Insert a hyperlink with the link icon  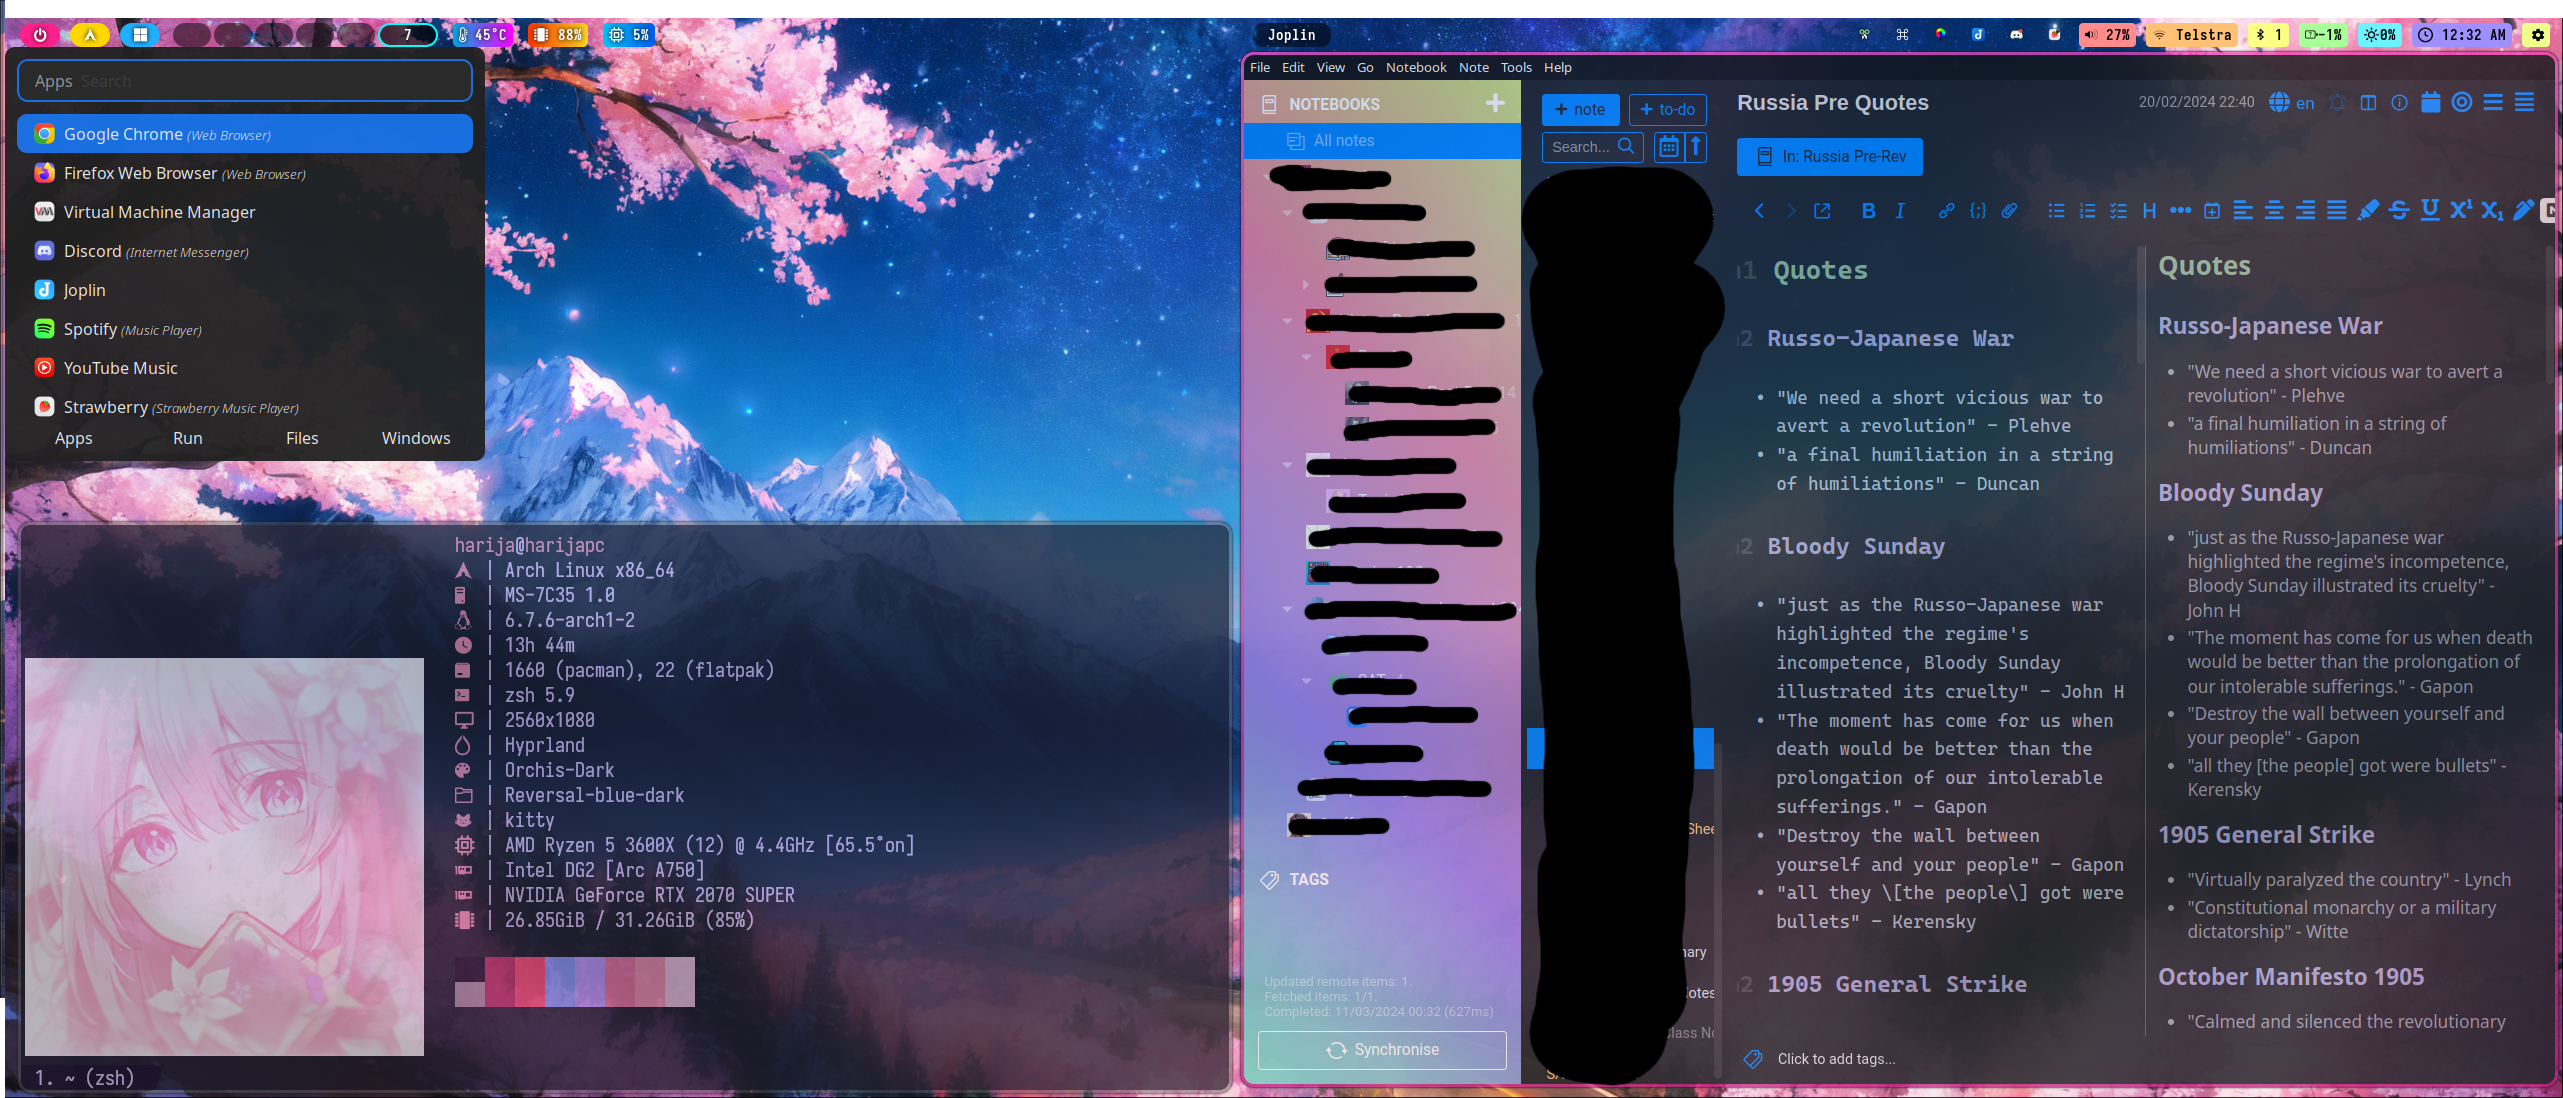click(1946, 211)
